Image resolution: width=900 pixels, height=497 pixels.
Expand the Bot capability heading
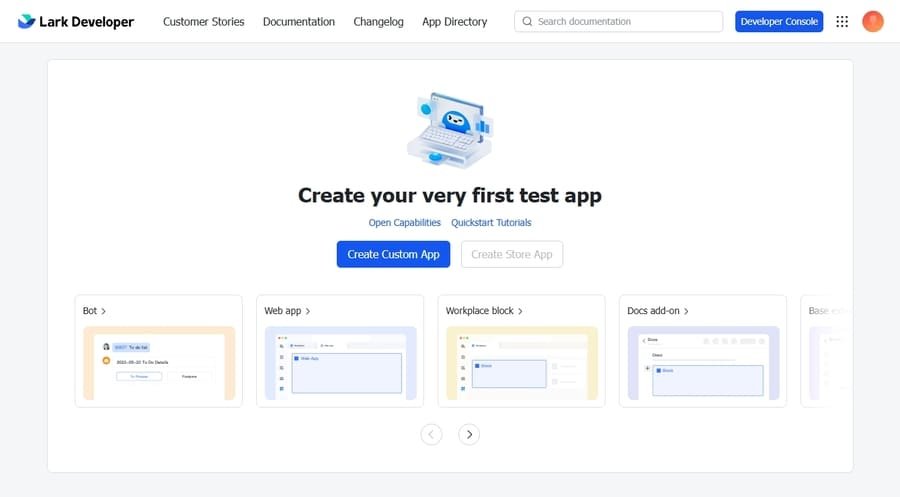tap(95, 311)
